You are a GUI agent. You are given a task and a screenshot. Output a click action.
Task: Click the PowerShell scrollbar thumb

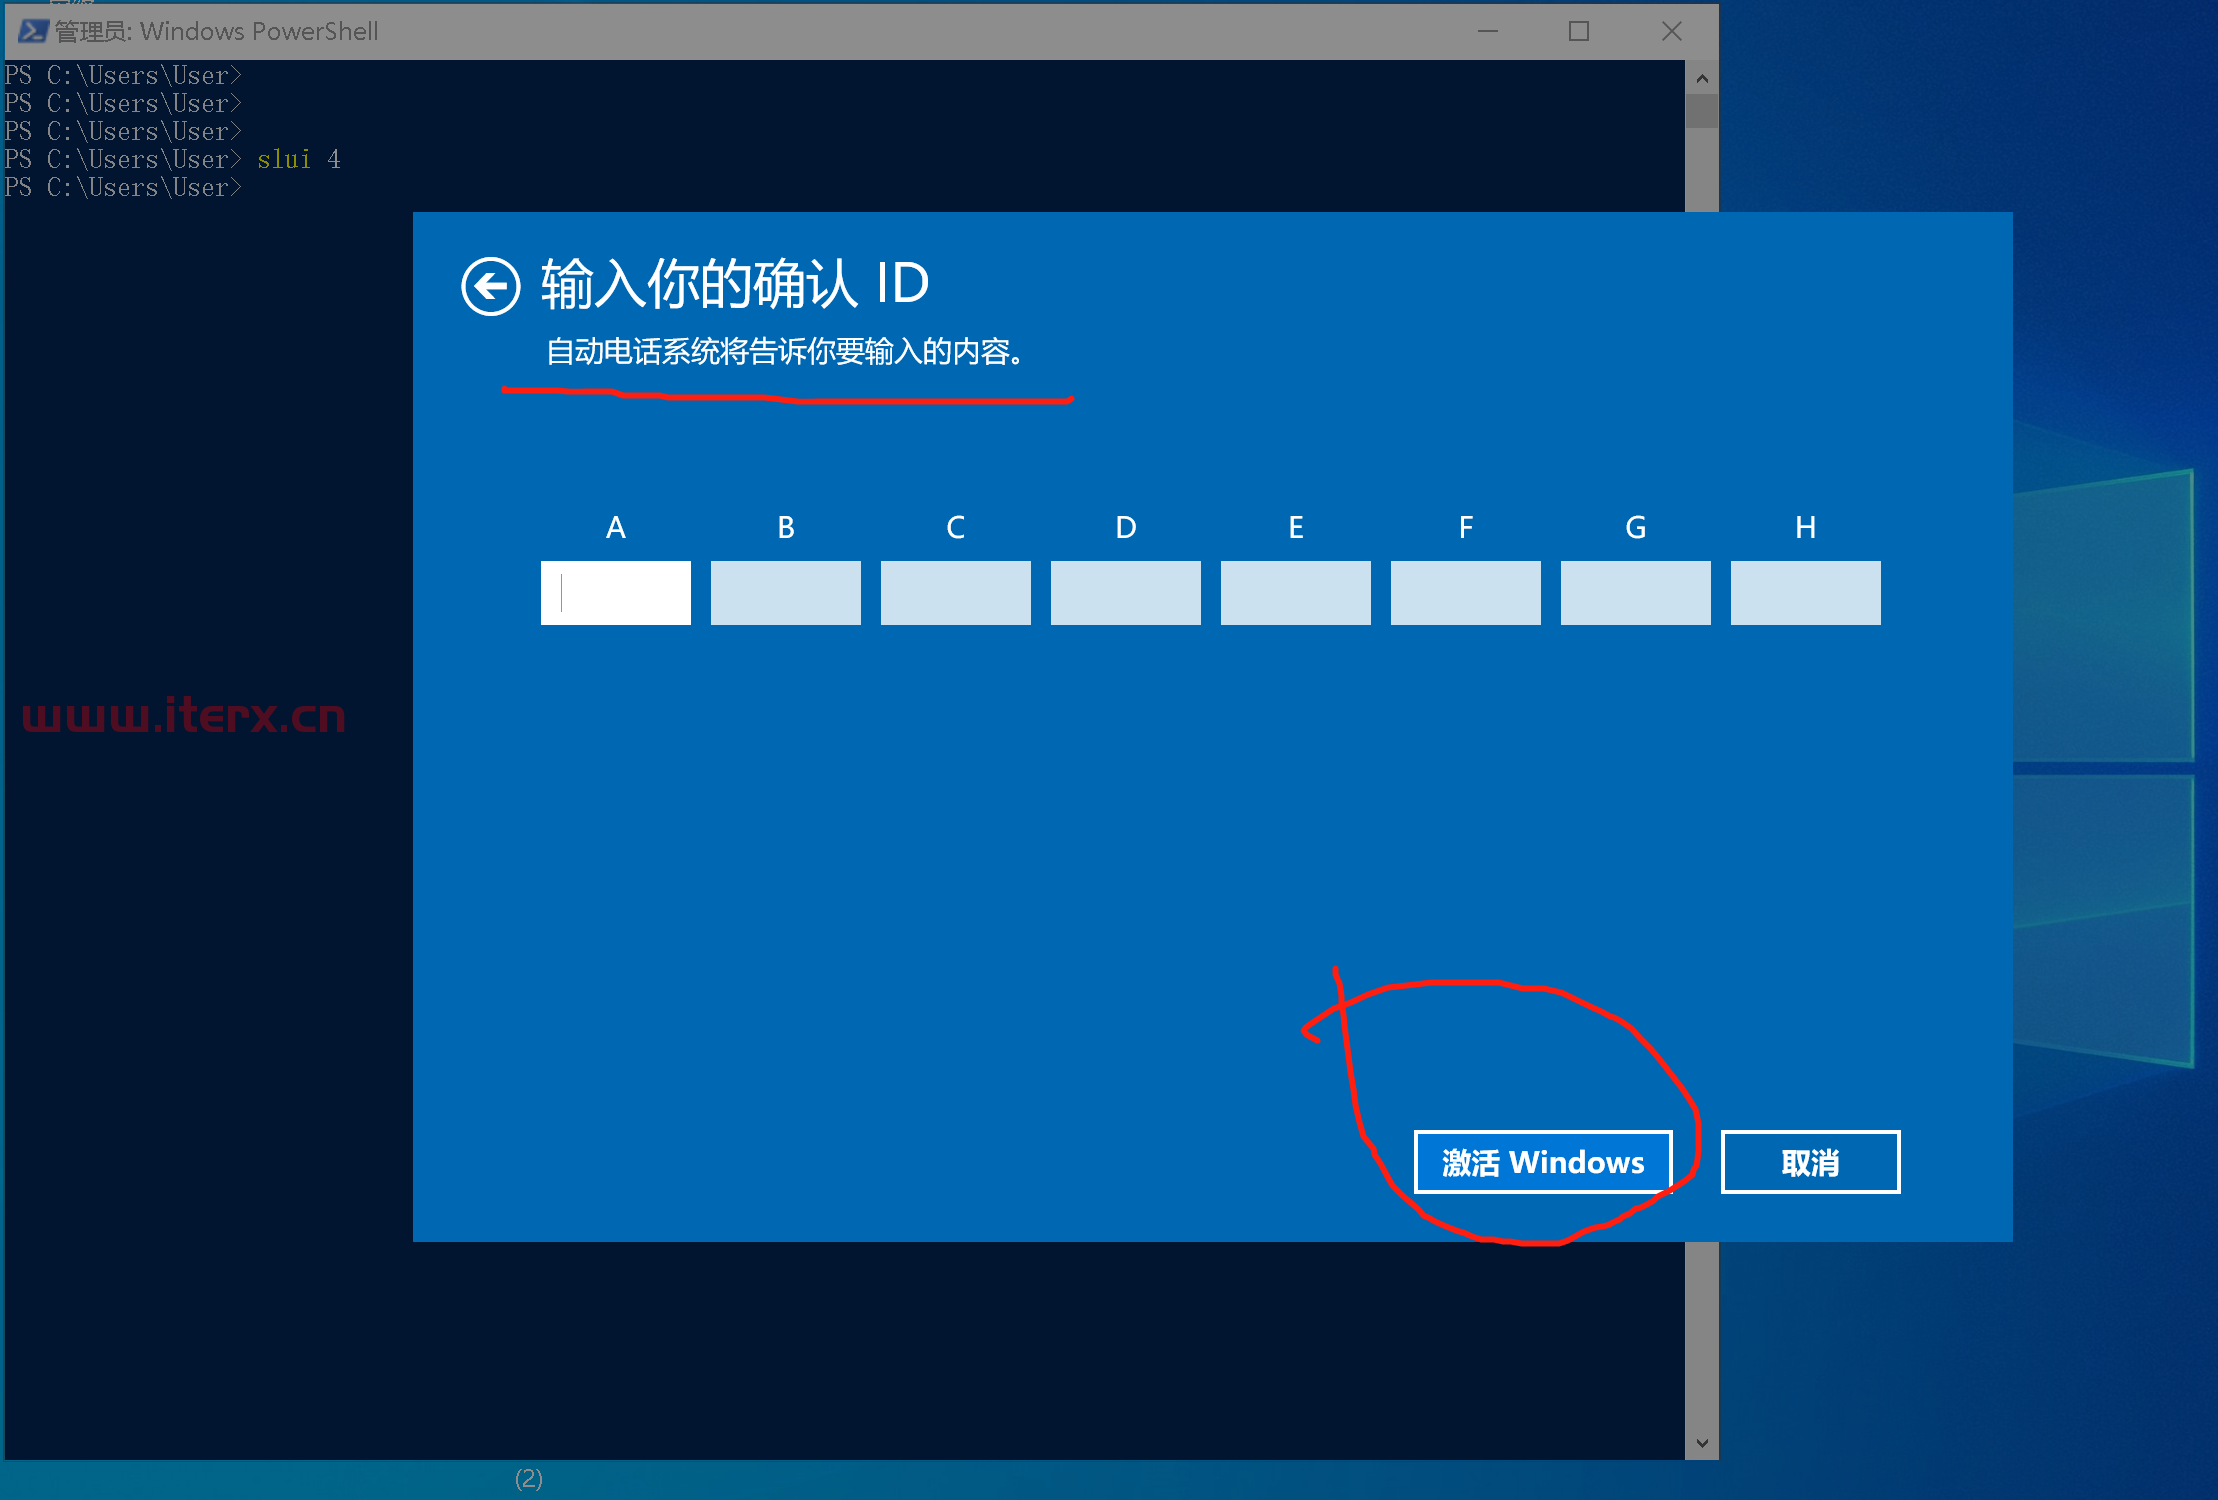point(1702,111)
